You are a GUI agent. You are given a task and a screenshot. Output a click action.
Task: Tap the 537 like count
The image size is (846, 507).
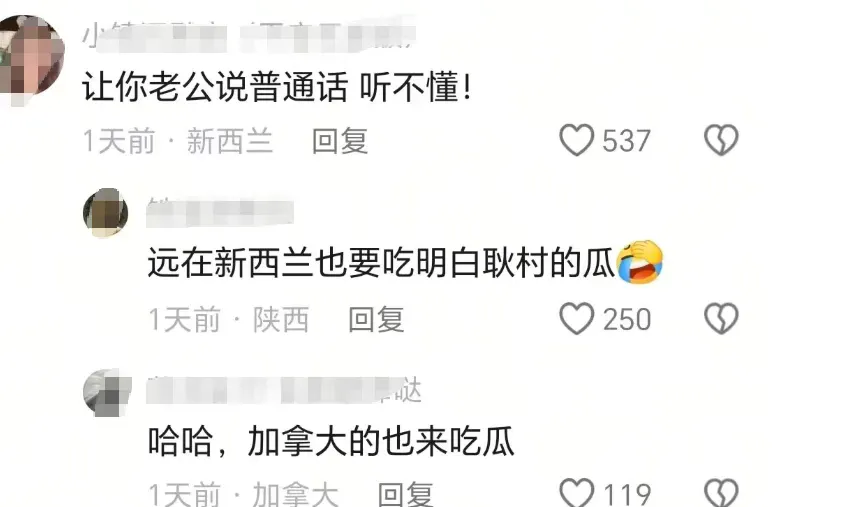pyautogui.click(x=626, y=141)
